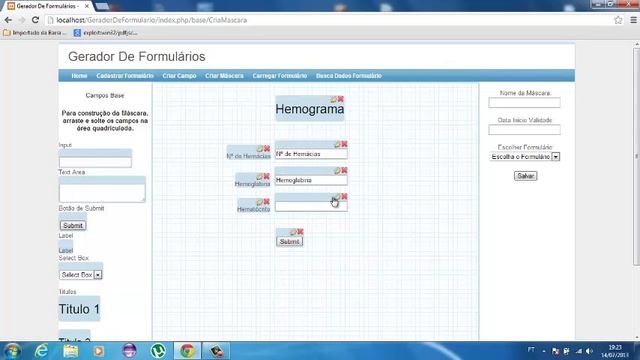Delete the Hemograma title element
640x360 pixels.
coord(340,99)
